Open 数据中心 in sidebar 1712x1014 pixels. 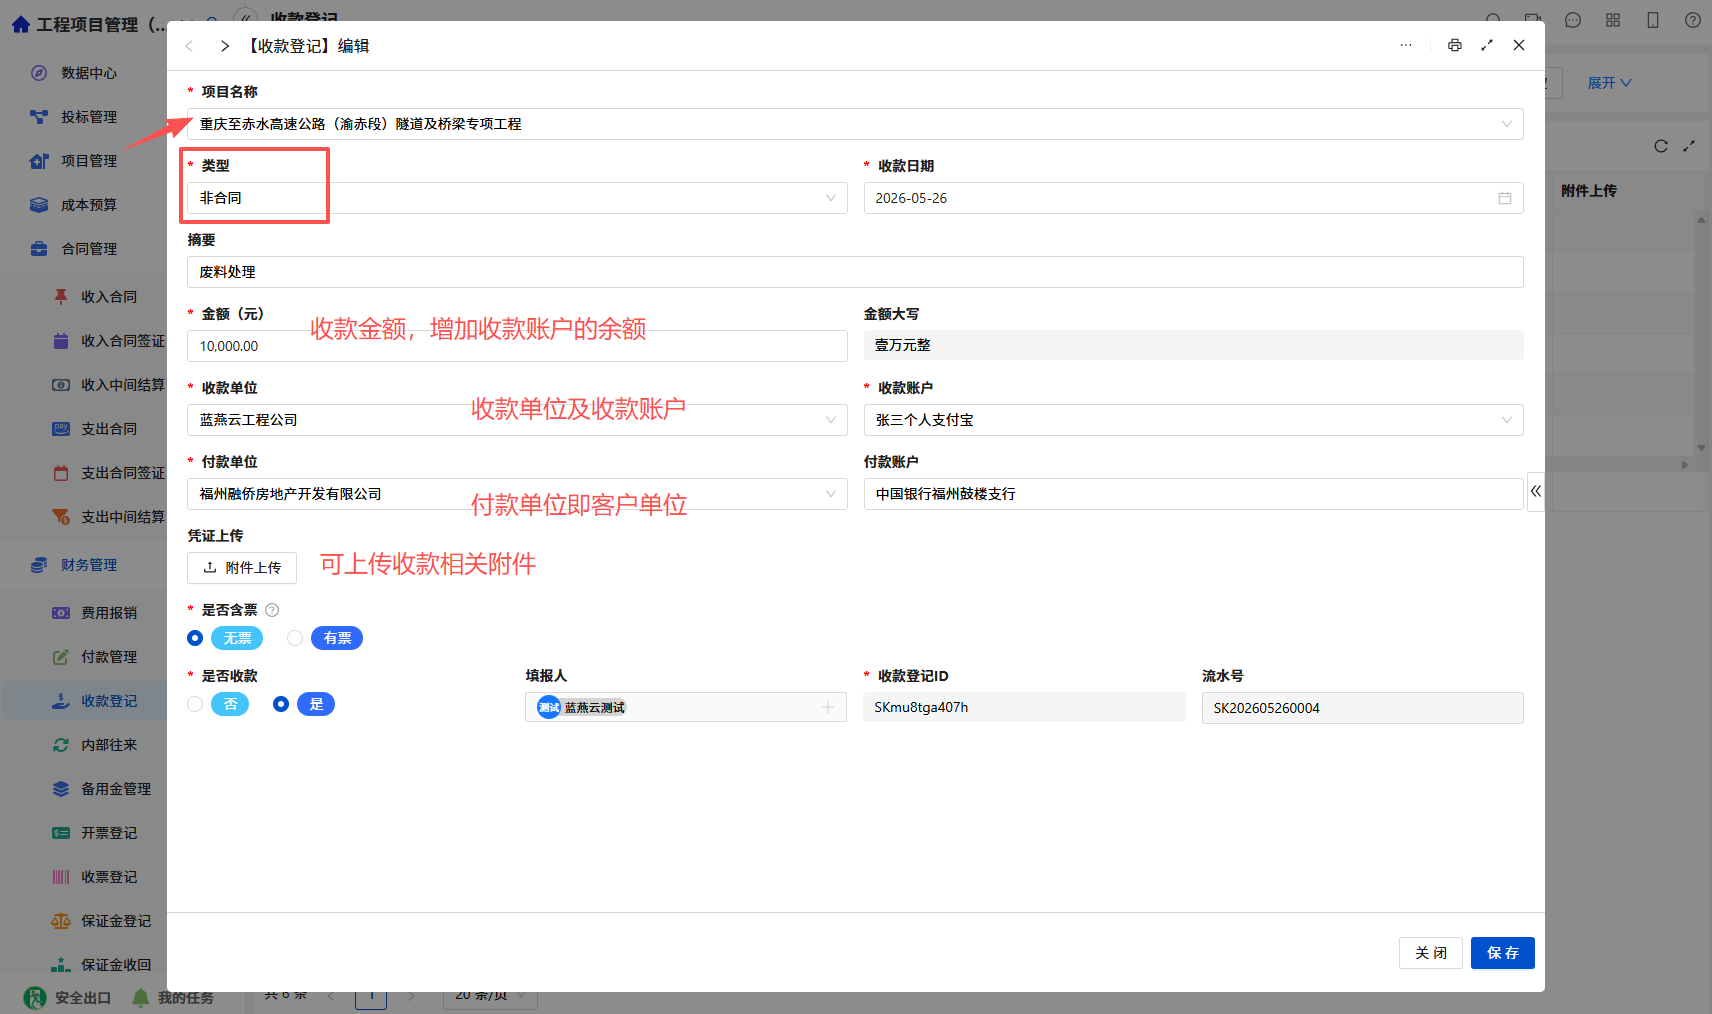(x=88, y=73)
